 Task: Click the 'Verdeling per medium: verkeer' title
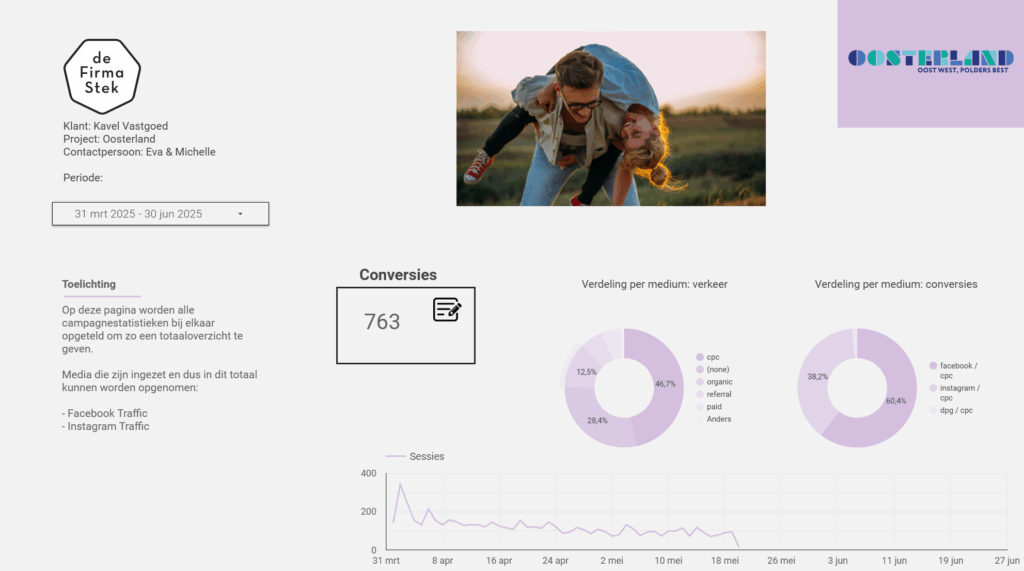(x=654, y=284)
